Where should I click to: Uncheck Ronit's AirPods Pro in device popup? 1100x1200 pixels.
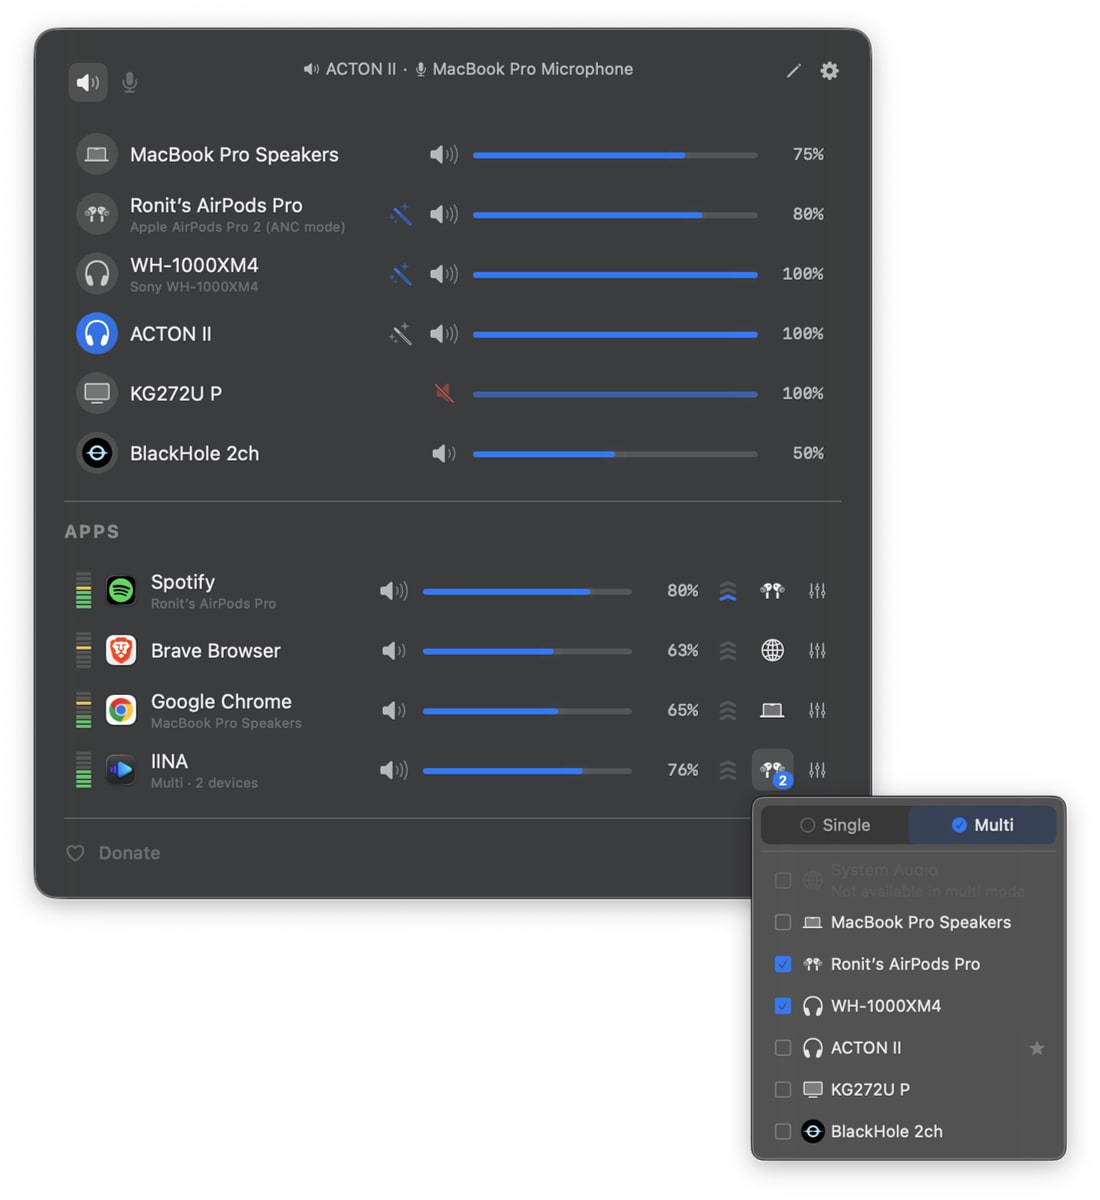click(783, 964)
